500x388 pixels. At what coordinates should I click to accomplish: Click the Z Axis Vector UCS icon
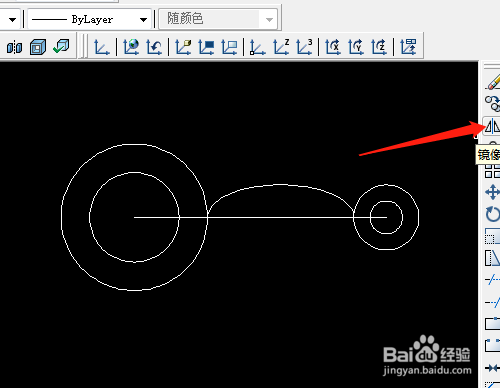point(281,47)
